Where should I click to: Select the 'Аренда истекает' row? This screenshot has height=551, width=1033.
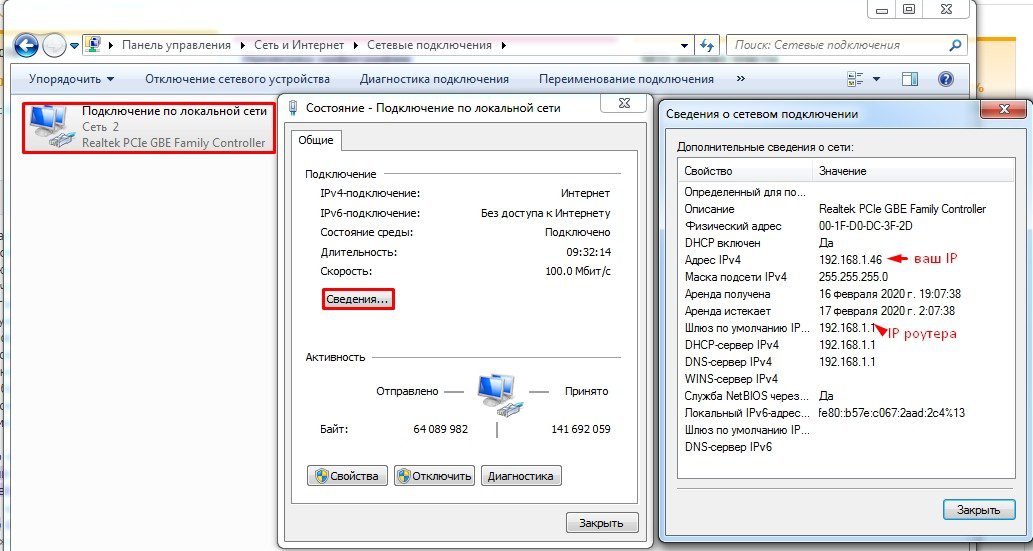[x=846, y=311]
